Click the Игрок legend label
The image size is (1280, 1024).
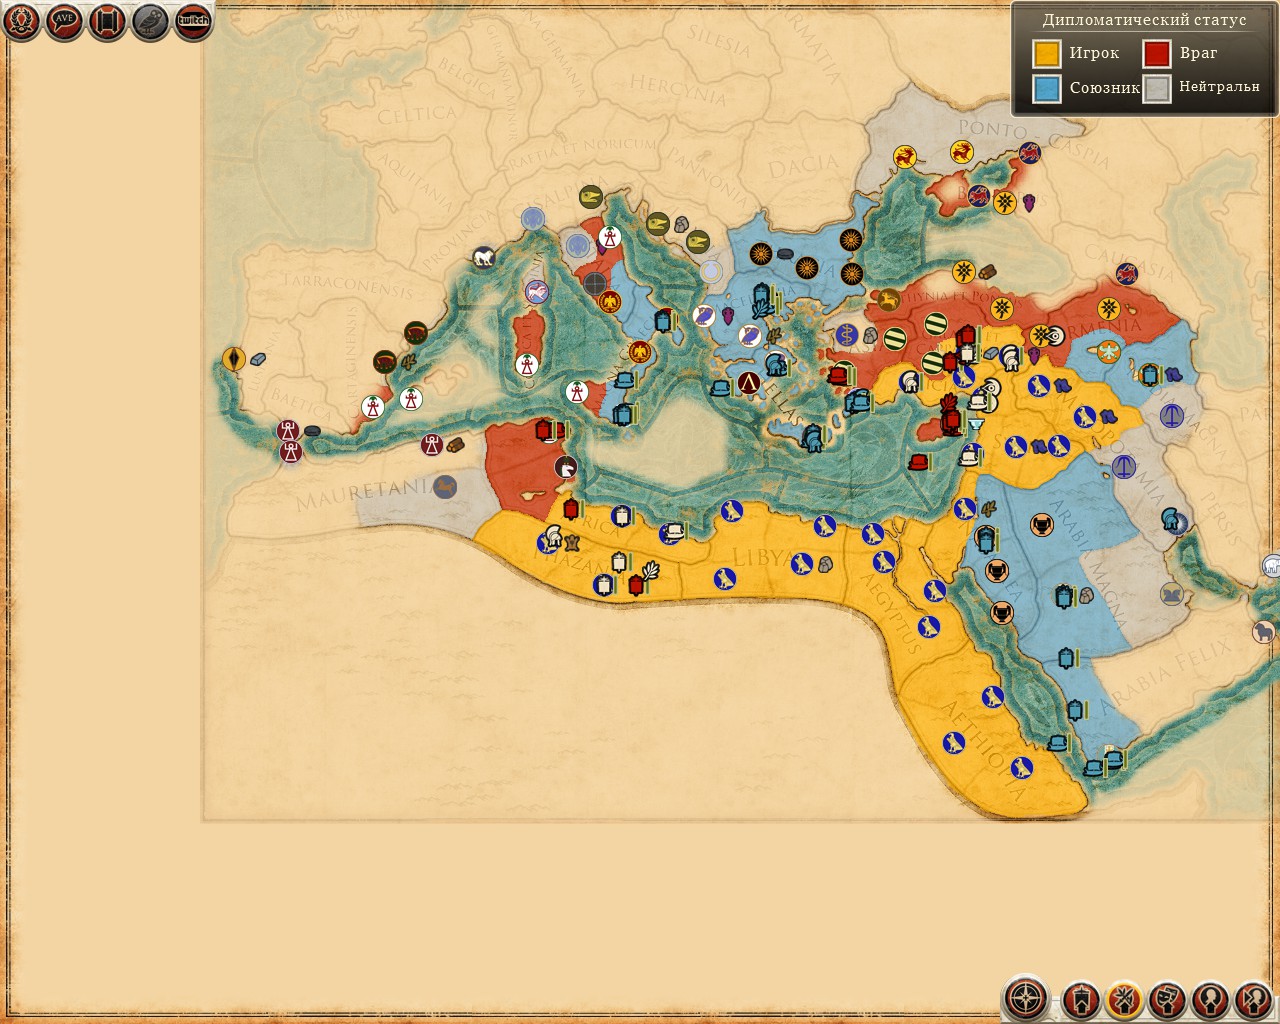point(1094,53)
